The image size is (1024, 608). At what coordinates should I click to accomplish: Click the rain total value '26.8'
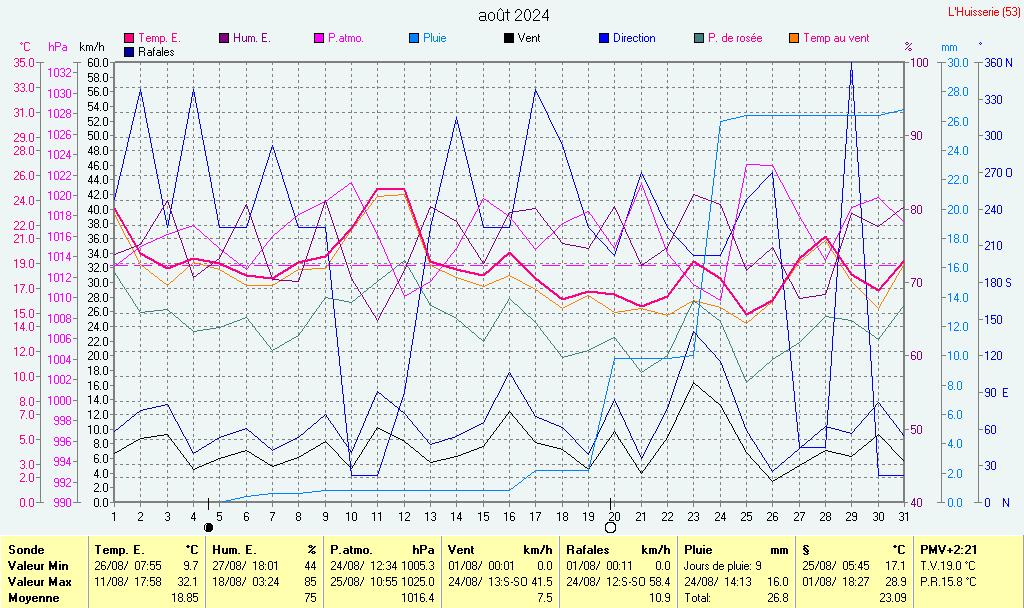[x=778, y=598]
